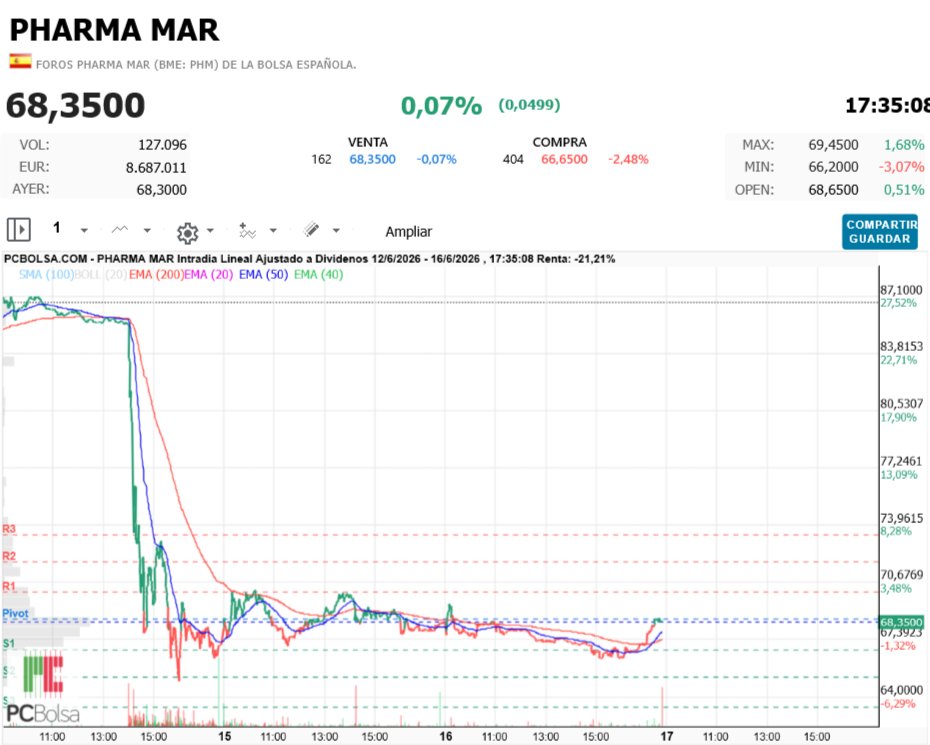Viewport: 930px width, 745px height.
Task: Click the MAX value 69,4500
Action: [x=833, y=145]
